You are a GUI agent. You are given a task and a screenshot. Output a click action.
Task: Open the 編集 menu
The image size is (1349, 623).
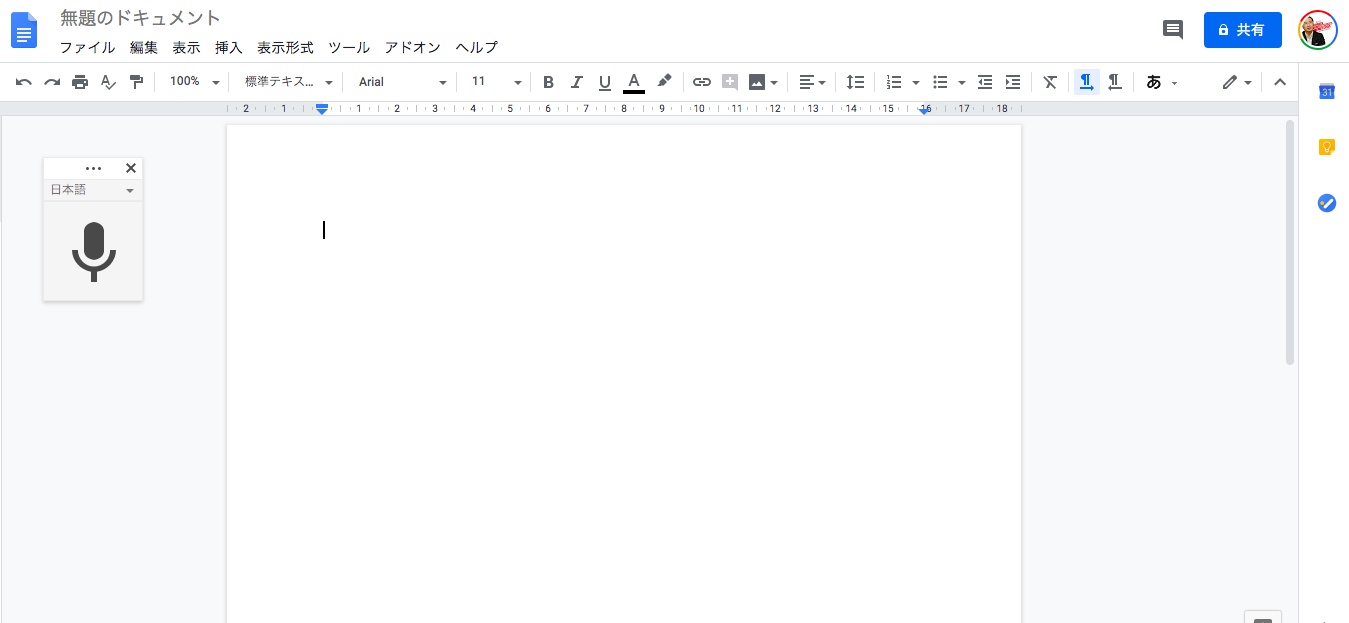pos(144,47)
